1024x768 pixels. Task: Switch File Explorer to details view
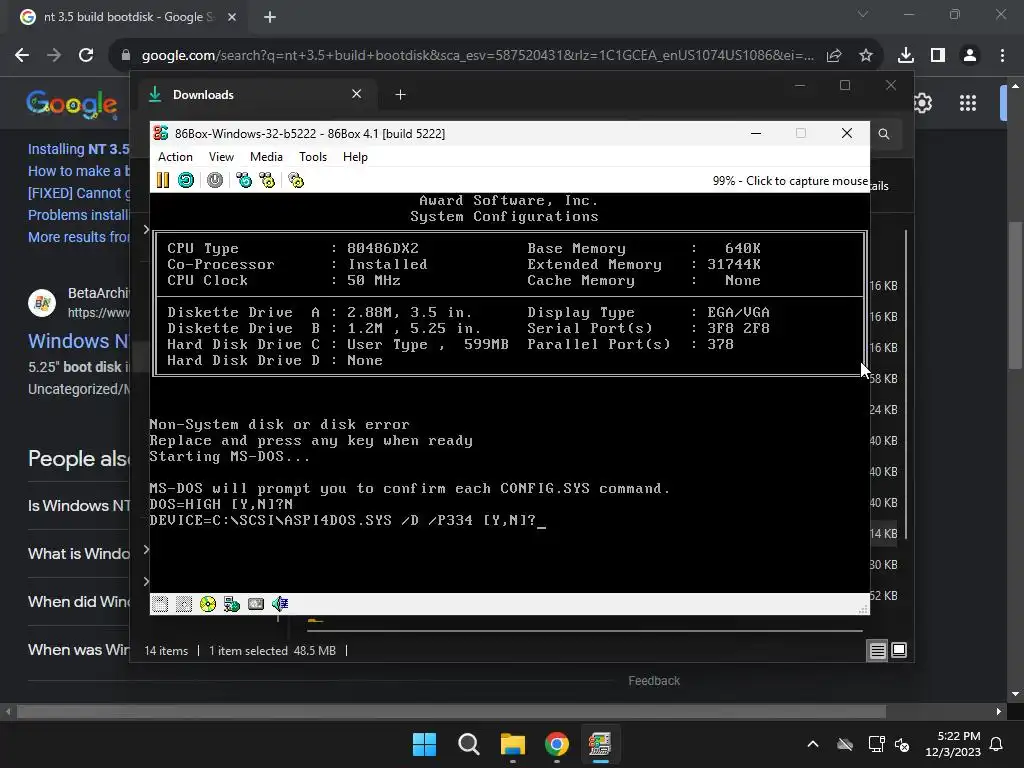[x=877, y=650]
